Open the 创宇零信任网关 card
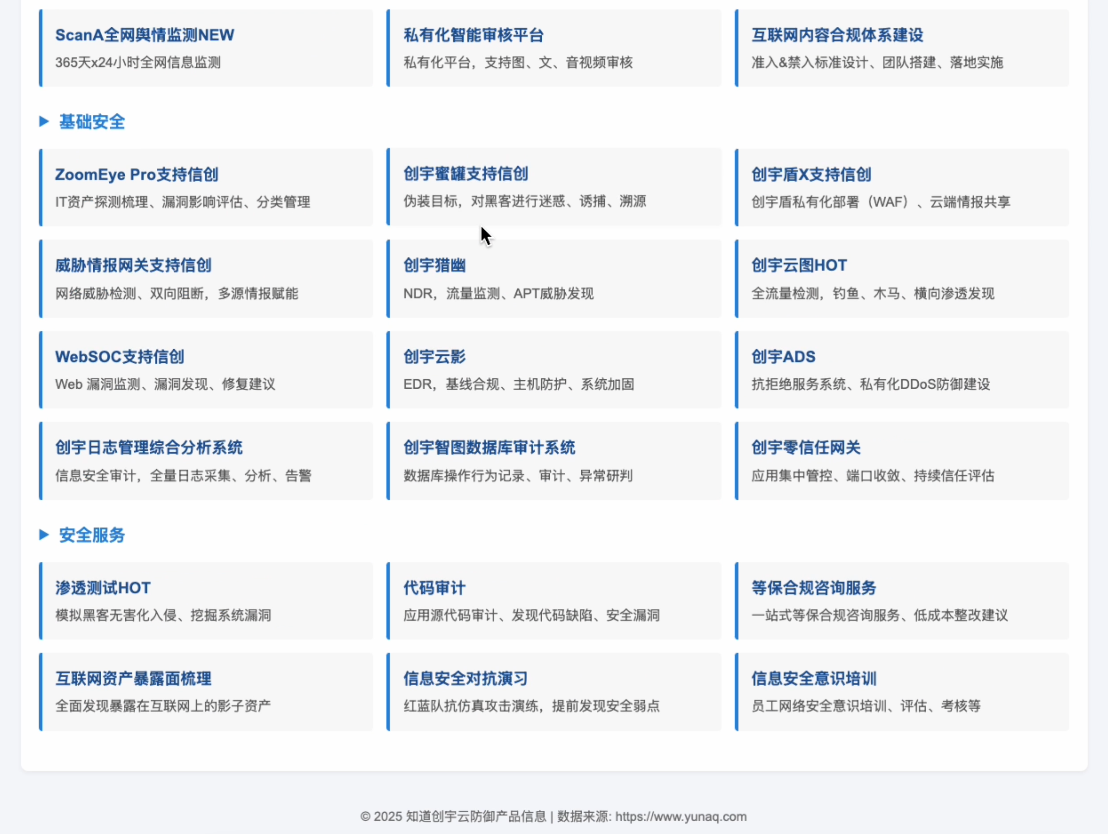 pos(902,461)
